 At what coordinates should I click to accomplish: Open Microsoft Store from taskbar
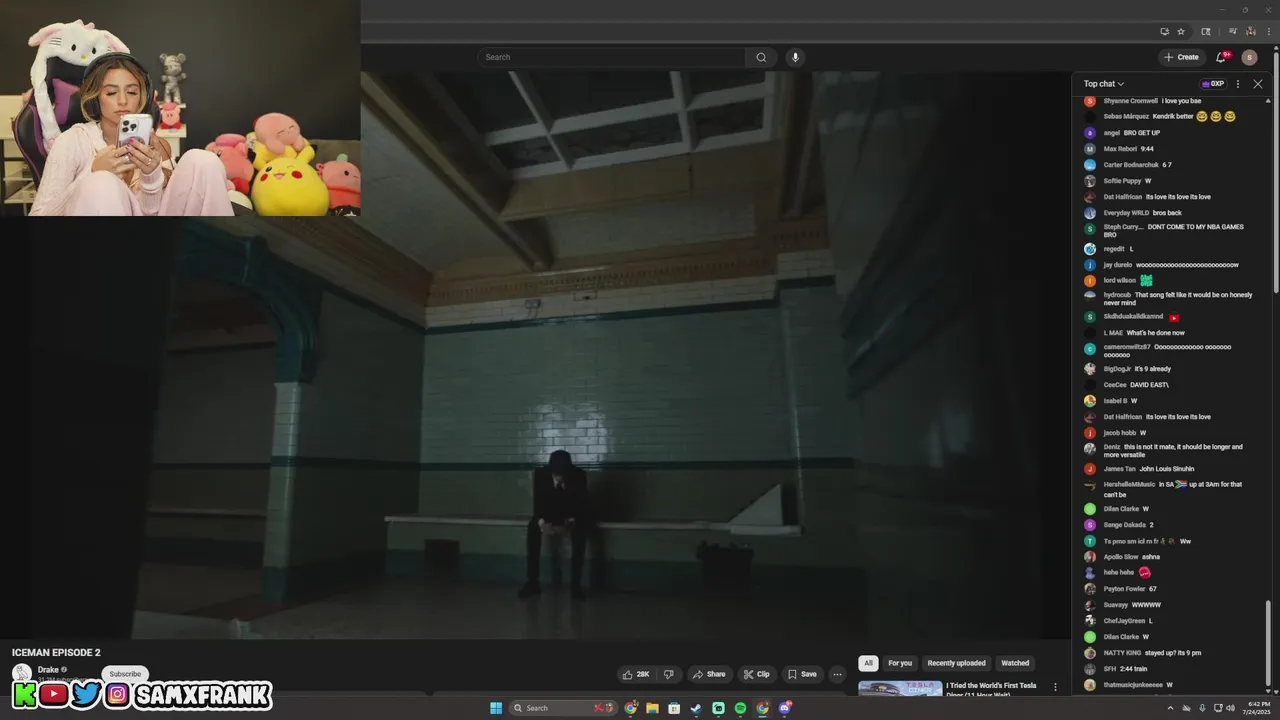674,708
